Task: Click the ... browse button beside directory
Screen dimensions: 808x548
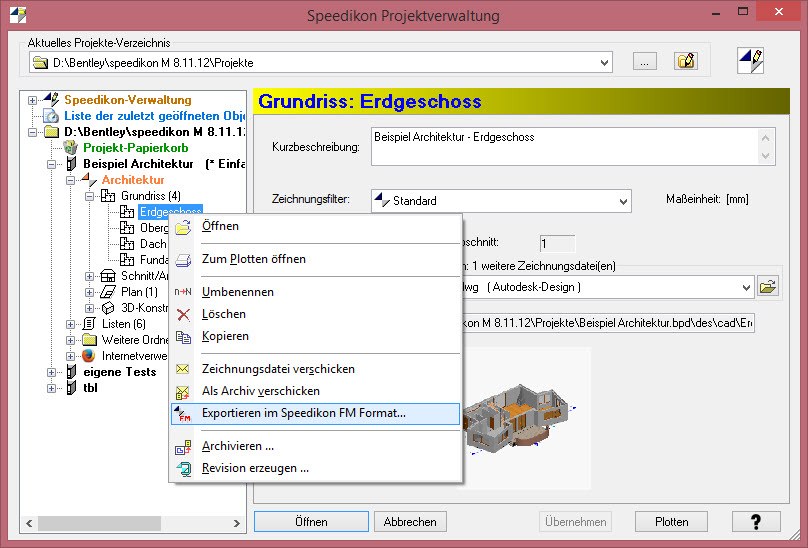Action: pos(645,62)
